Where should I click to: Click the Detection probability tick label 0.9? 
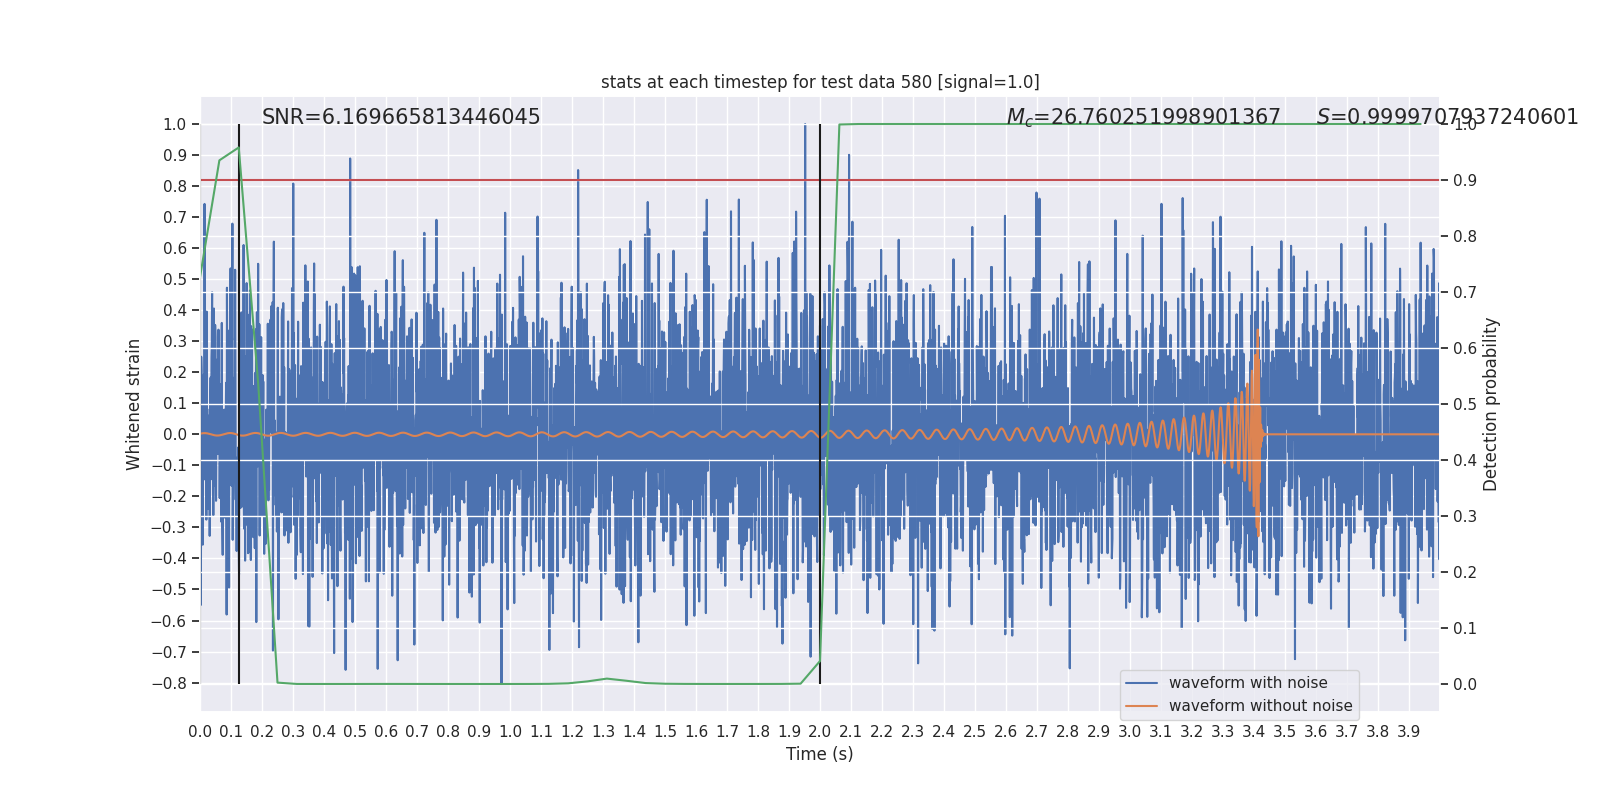tap(1465, 181)
